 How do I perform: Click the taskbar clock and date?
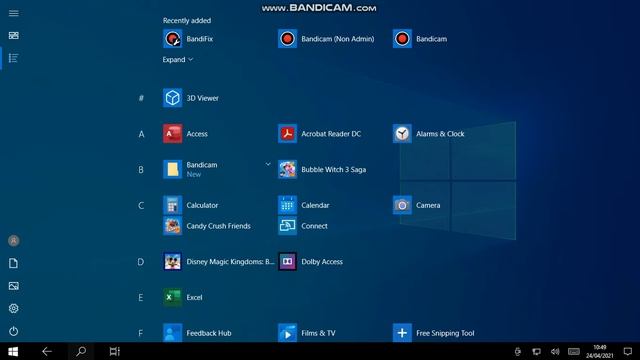pyautogui.click(x=600, y=351)
